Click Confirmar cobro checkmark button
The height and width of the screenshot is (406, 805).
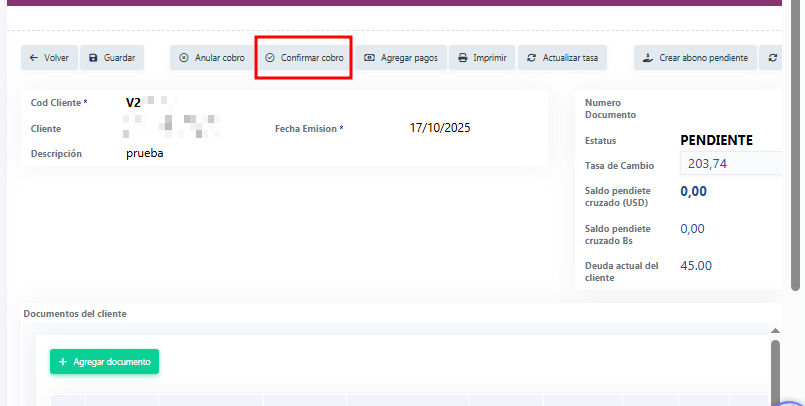tap(304, 58)
